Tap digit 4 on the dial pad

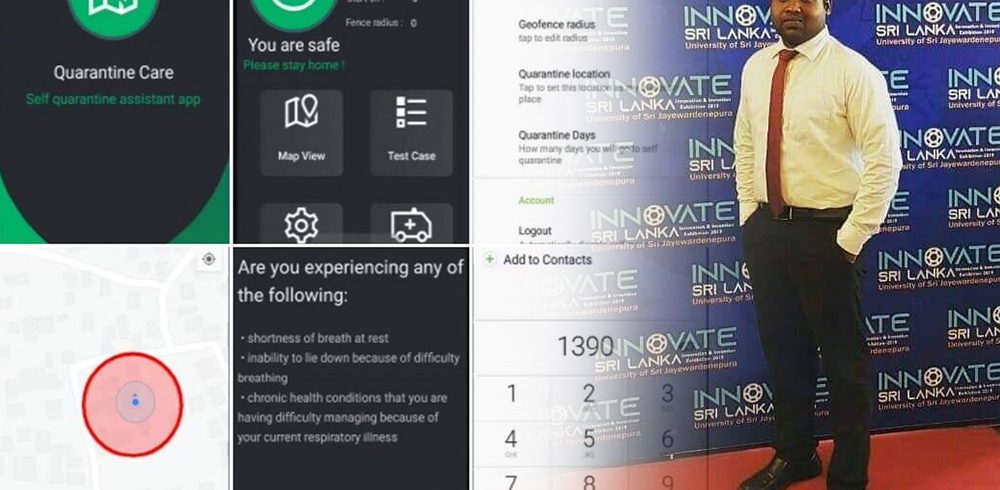click(x=511, y=439)
